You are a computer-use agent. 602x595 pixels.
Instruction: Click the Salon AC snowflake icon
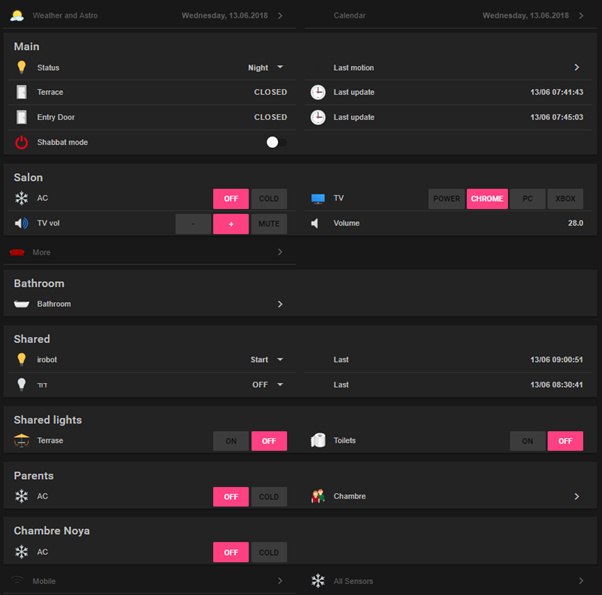click(22, 198)
